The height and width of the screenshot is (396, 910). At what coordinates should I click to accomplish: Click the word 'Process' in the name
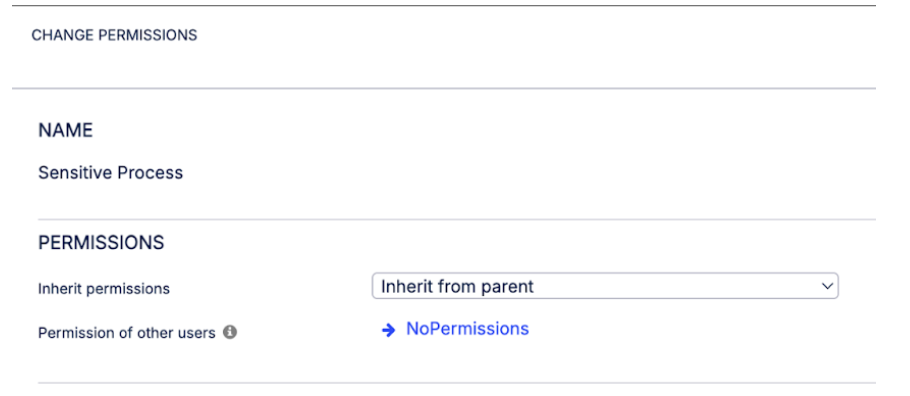(150, 172)
